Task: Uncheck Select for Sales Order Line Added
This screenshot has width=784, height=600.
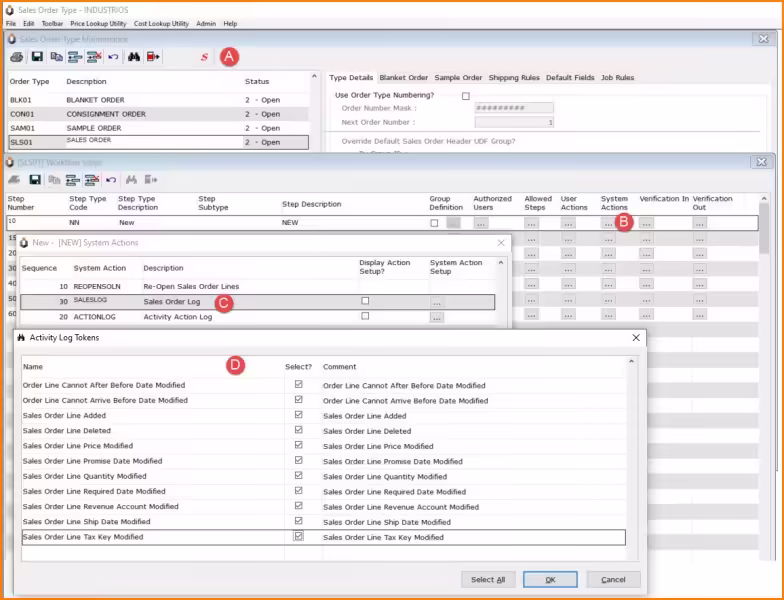Action: coord(298,414)
